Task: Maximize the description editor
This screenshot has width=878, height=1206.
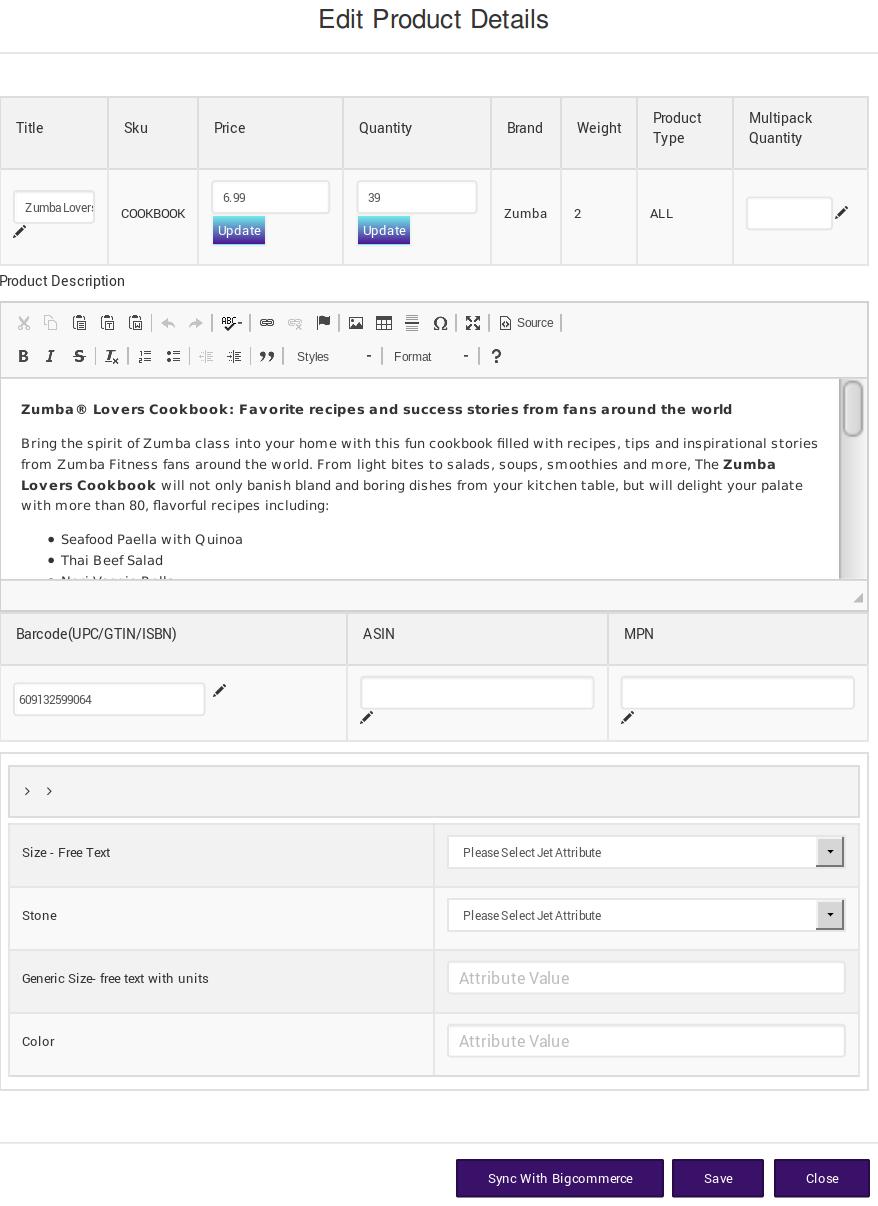Action: tap(473, 323)
